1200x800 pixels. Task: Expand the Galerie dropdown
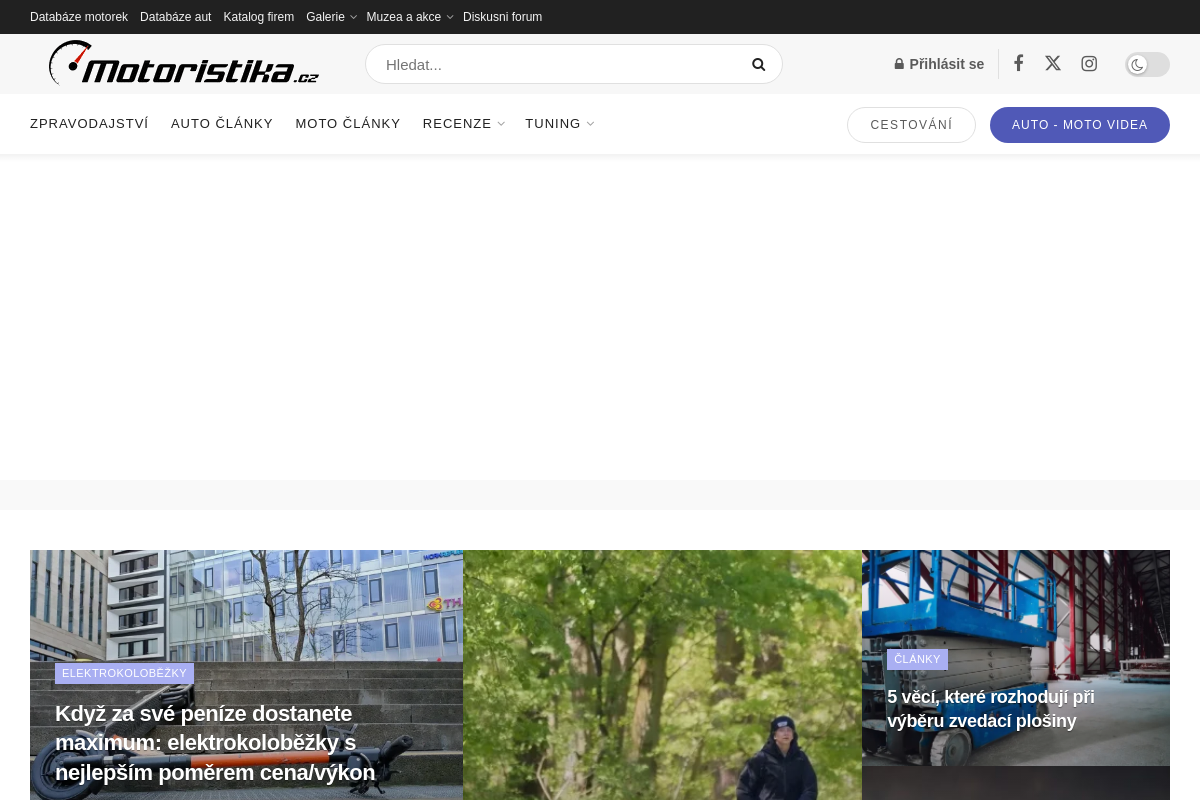[331, 17]
